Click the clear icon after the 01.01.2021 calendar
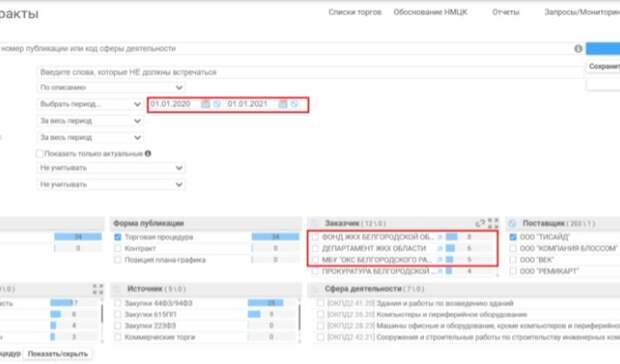620x364 pixels. point(294,104)
